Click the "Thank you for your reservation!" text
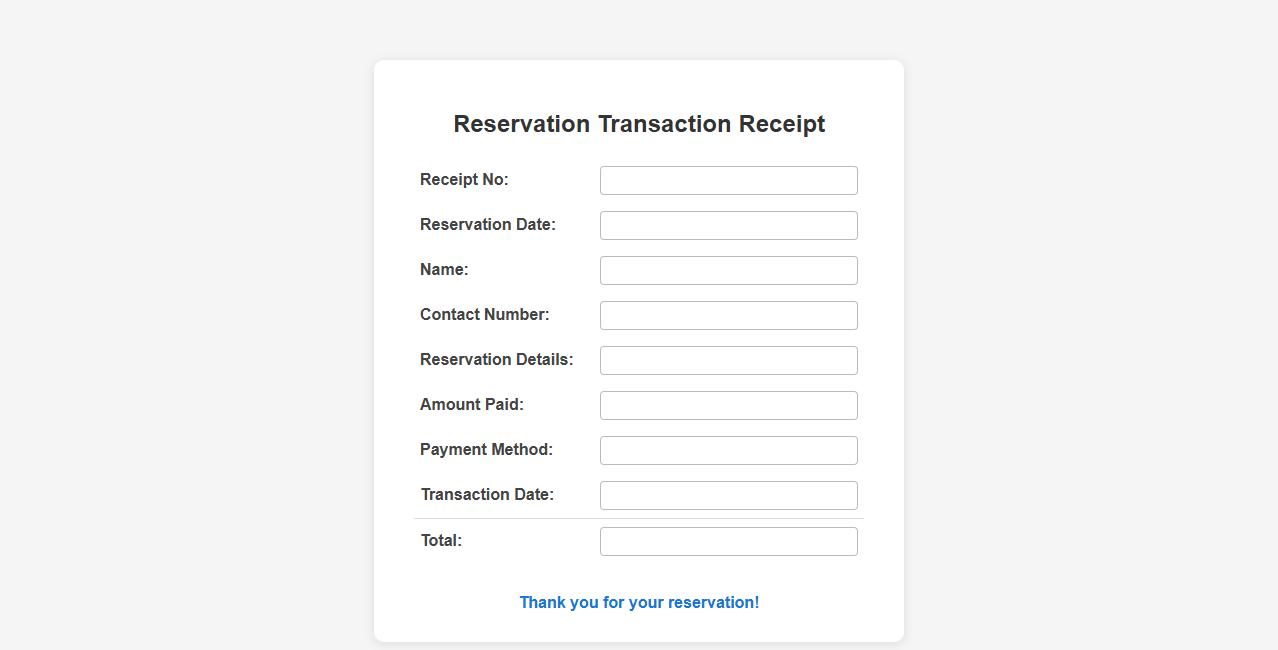The height and width of the screenshot is (650, 1278). point(639,603)
